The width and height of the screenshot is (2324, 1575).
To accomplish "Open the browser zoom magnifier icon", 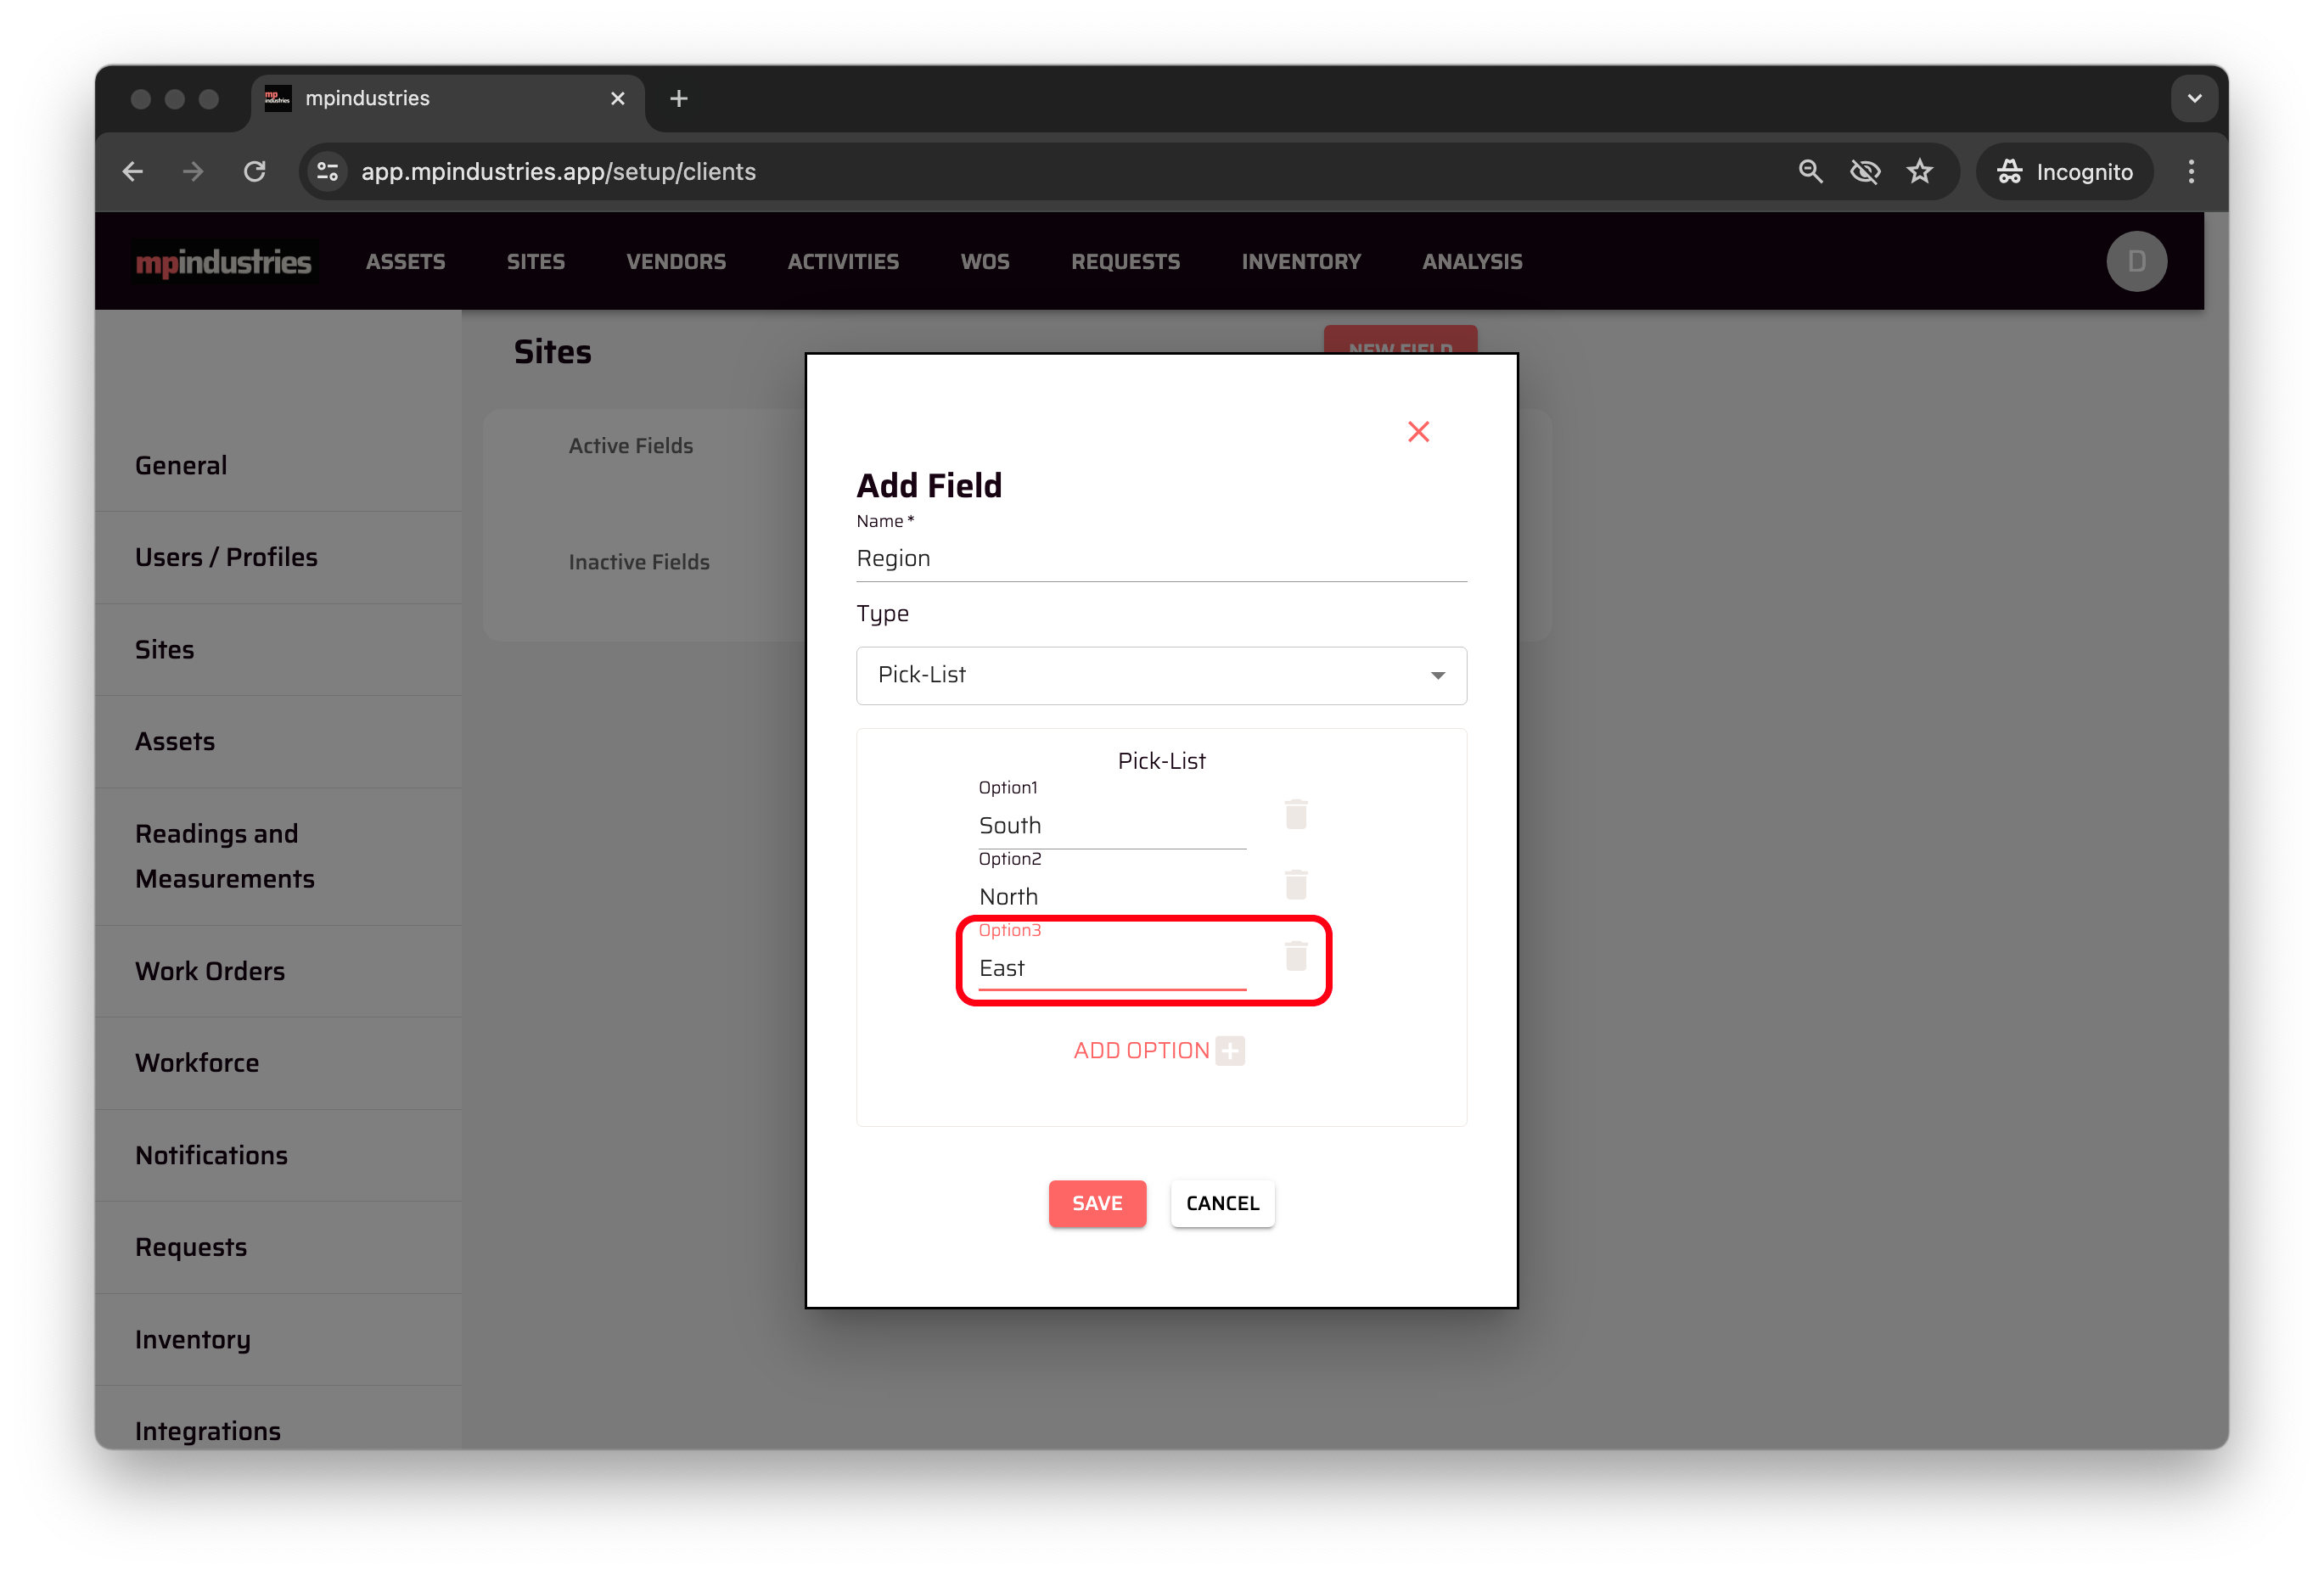I will tap(1809, 172).
